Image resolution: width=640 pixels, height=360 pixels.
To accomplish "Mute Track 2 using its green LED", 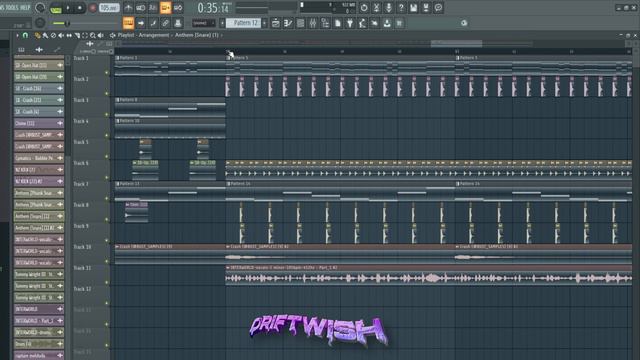I will pyautogui.click(x=107, y=93).
